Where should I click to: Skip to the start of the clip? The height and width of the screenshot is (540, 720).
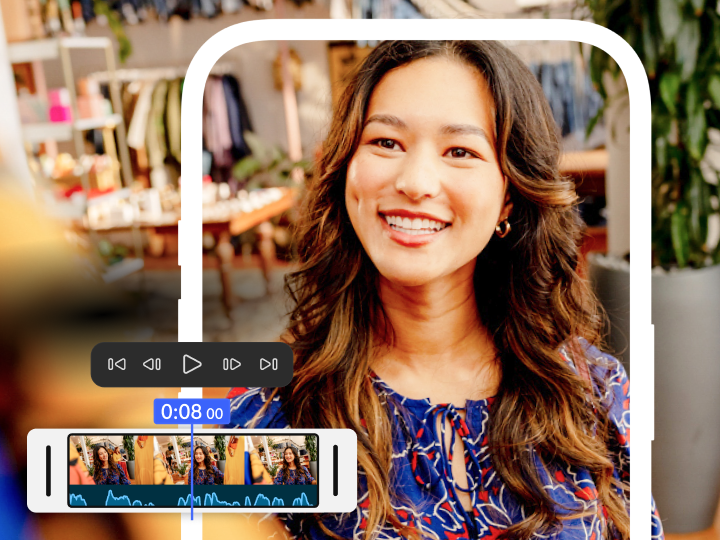tap(117, 364)
